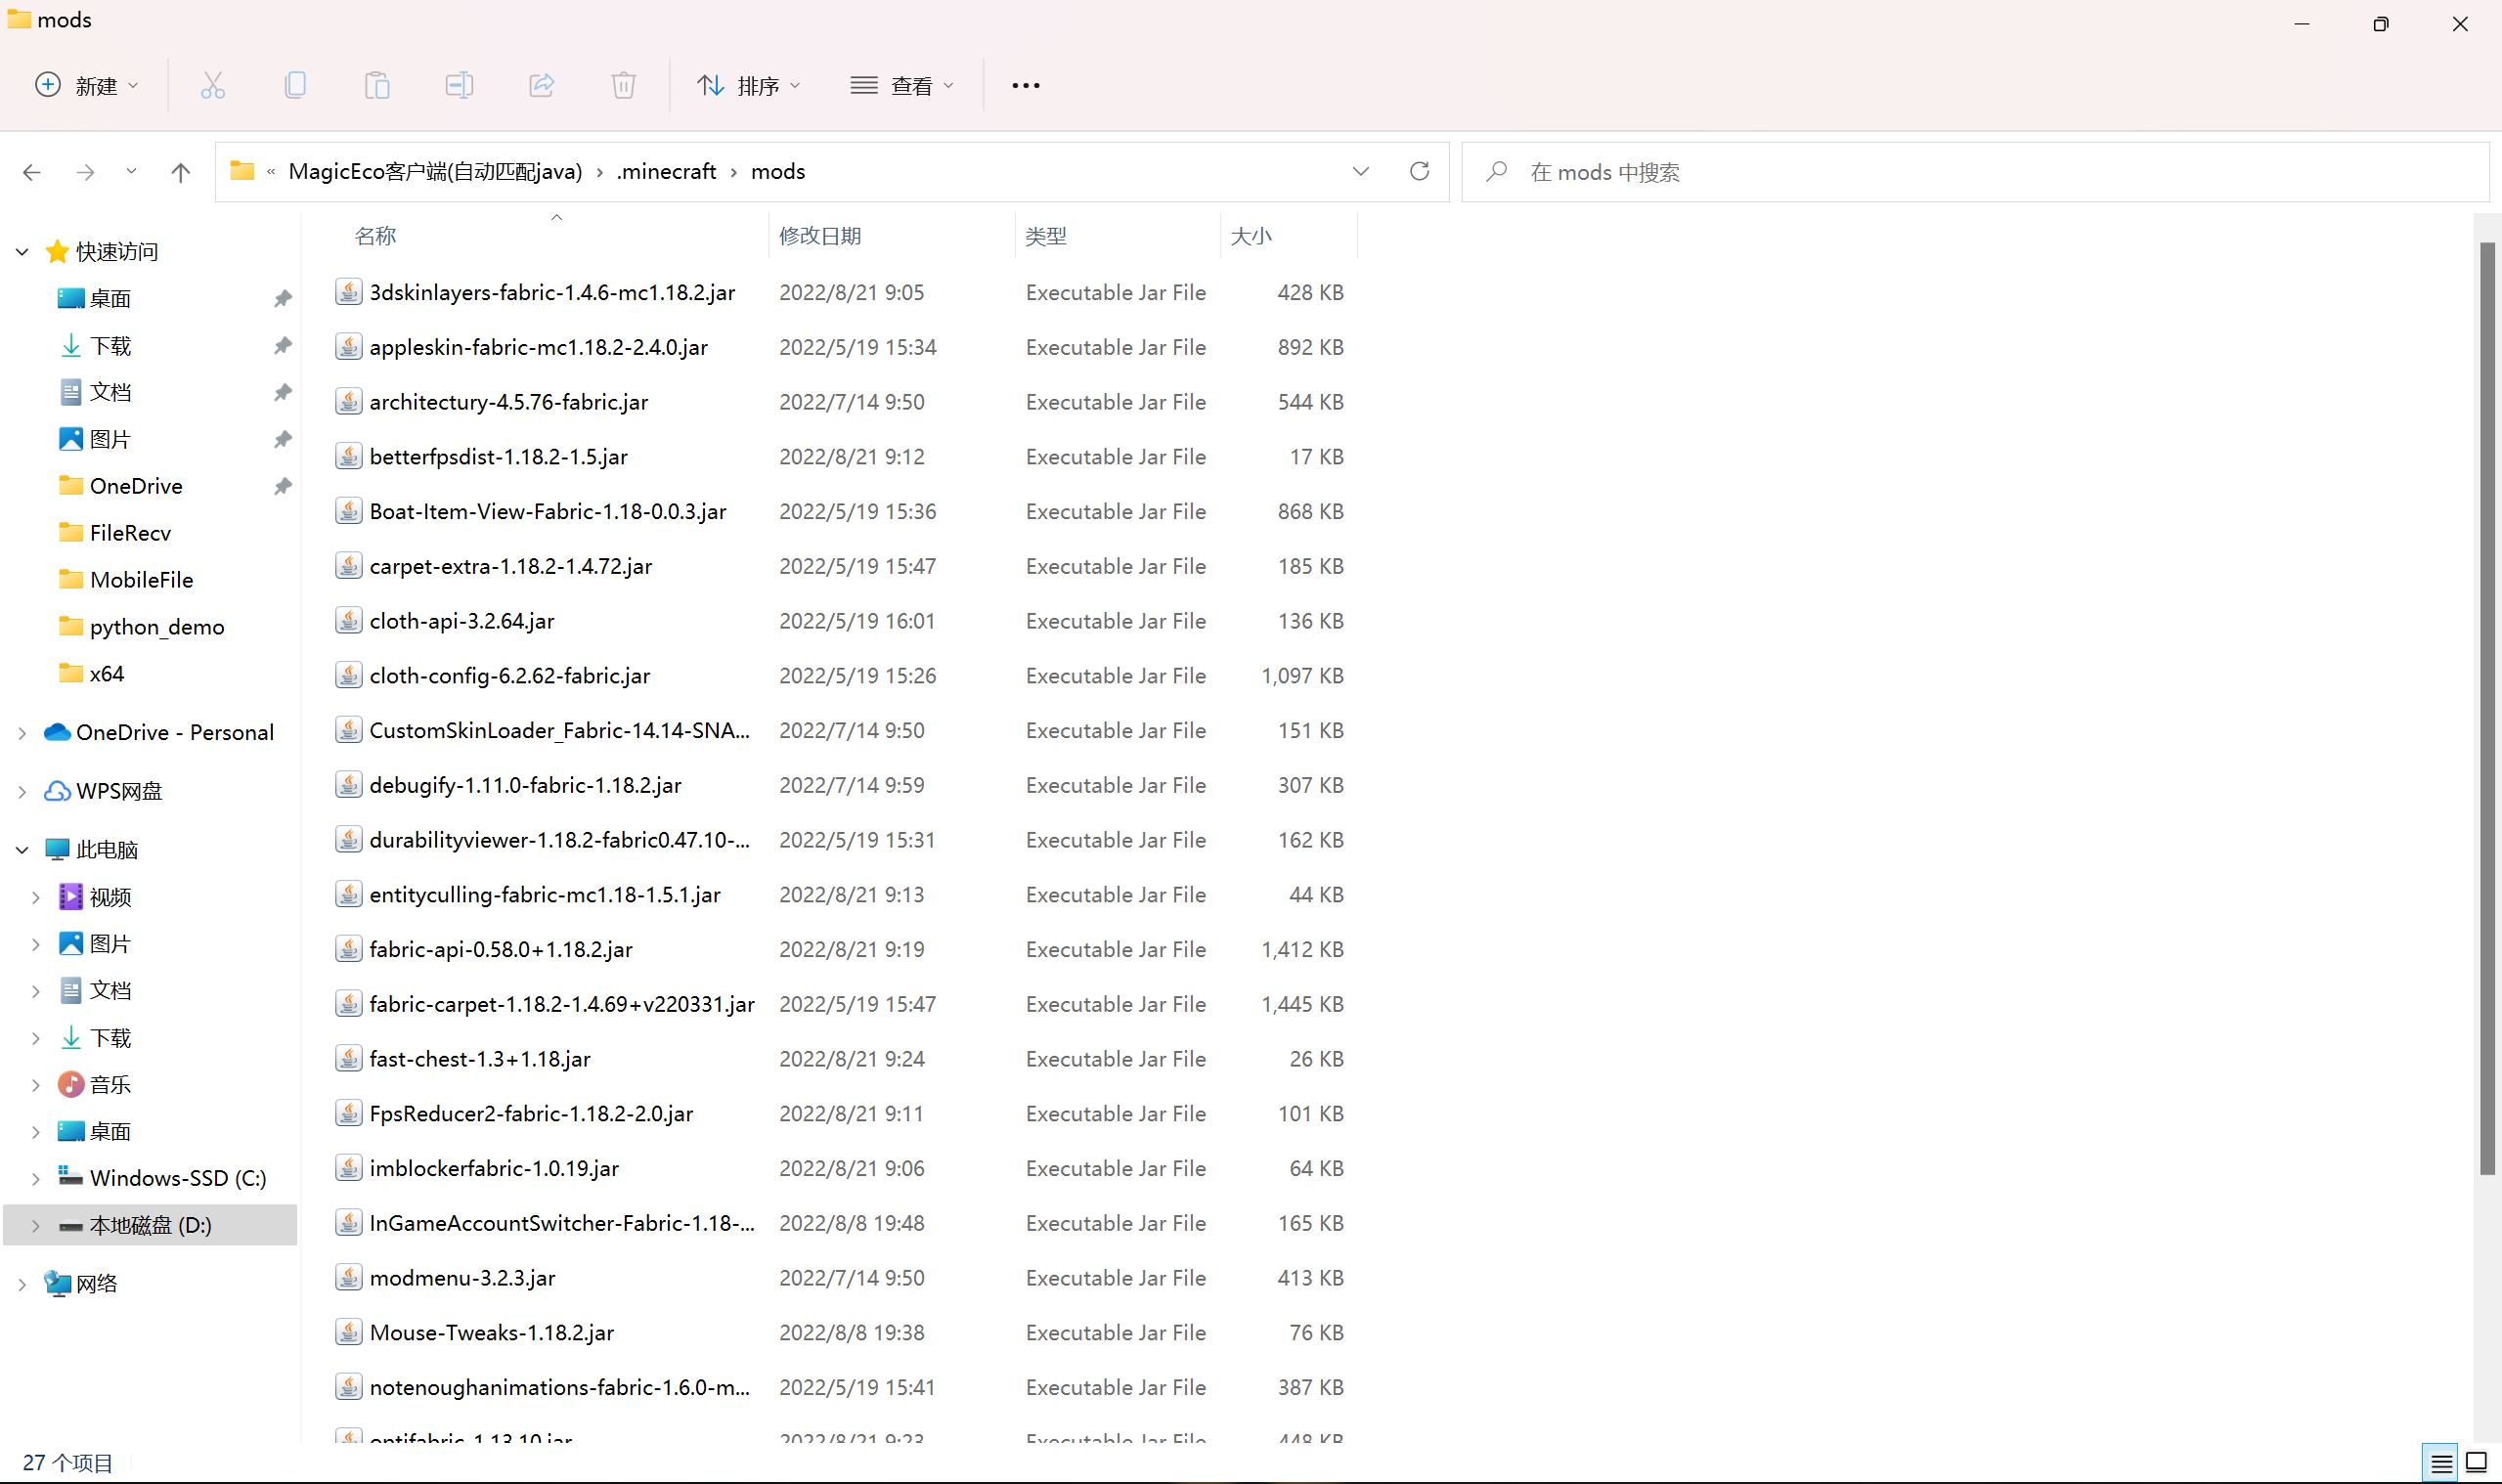This screenshot has width=2502, height=1484.
Task: Click MagicEco客户端 breadcrumb segment
Action: click(x=435, y=172)
